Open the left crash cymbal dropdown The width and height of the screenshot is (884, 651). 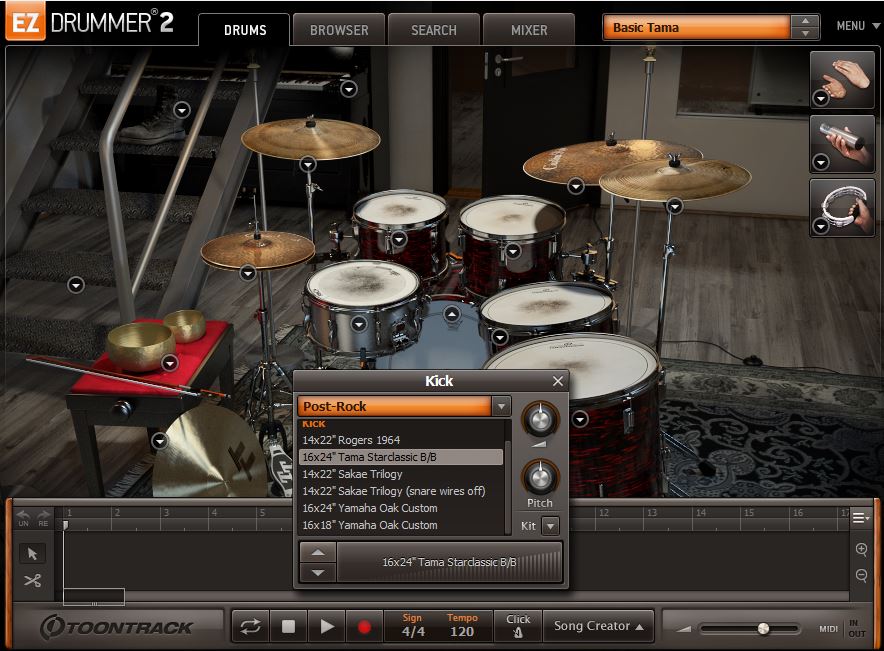(x=308, y=165)
